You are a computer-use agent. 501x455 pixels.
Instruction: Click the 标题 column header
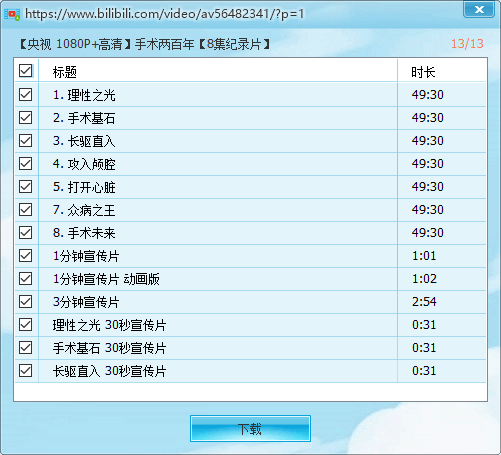coord(65,72)
